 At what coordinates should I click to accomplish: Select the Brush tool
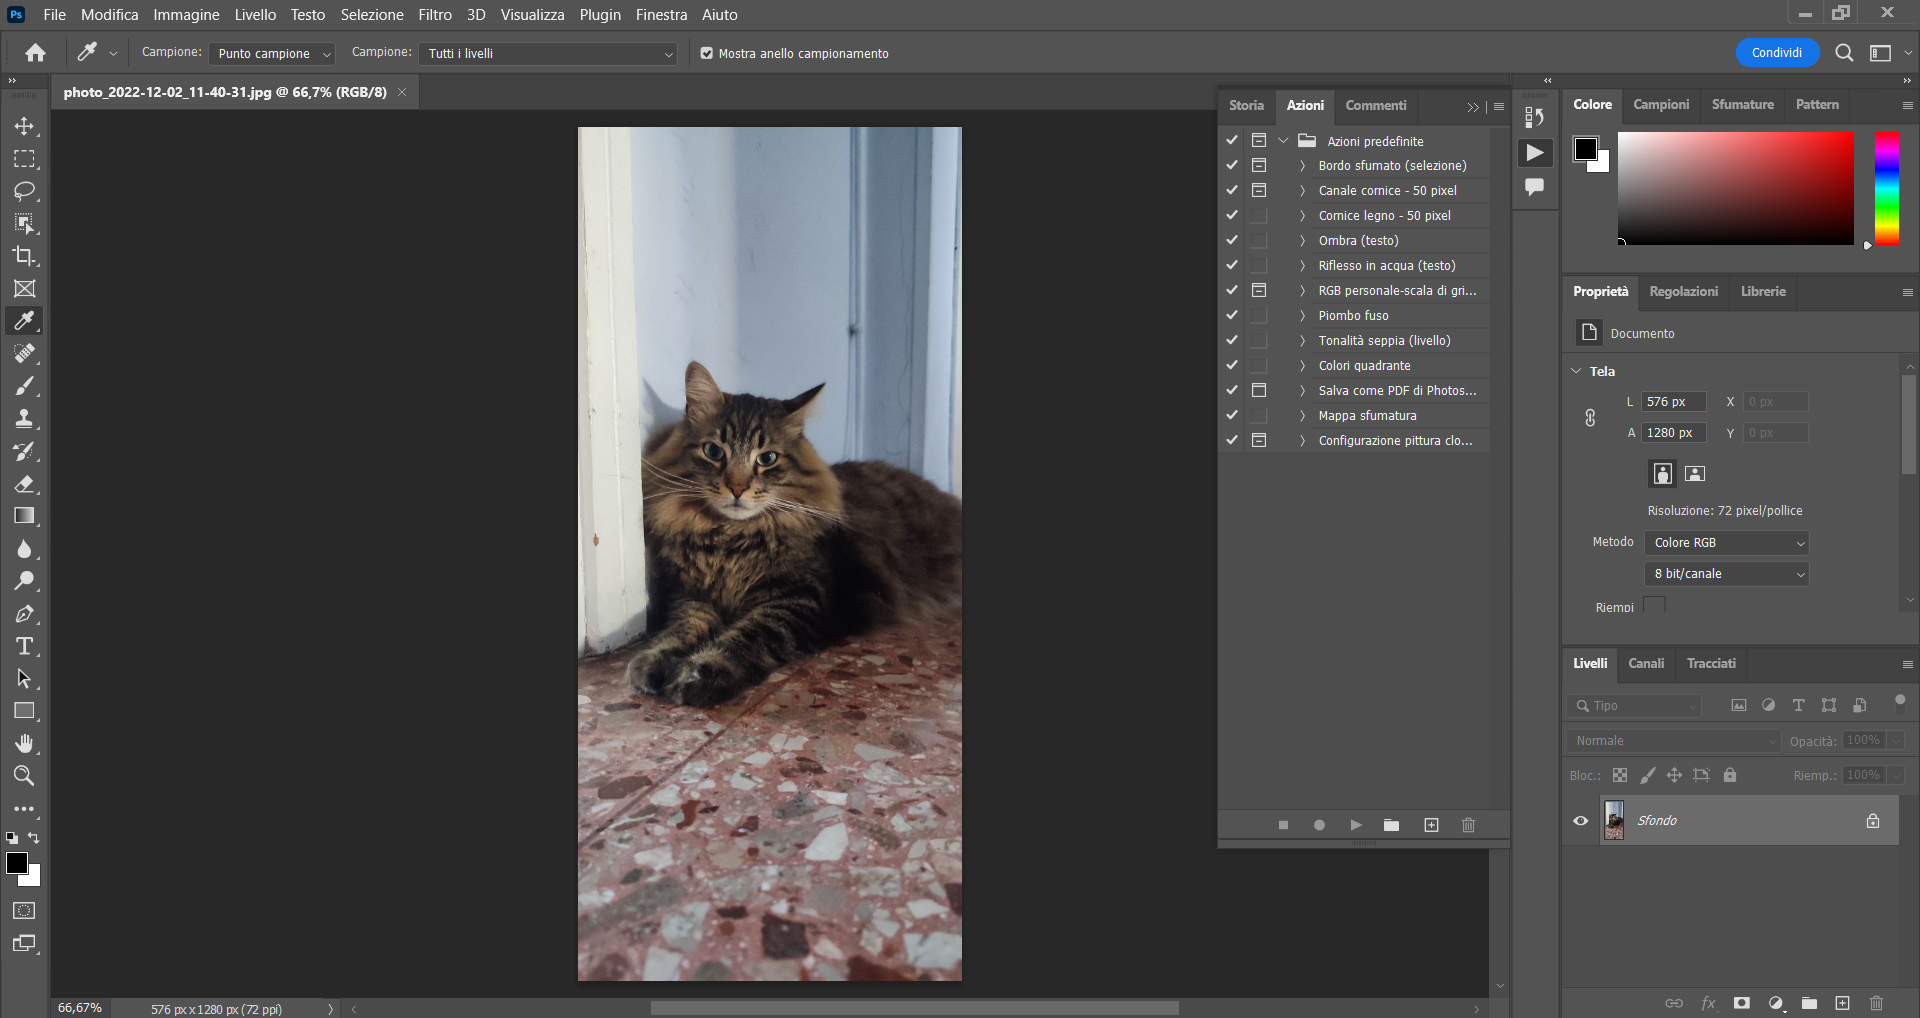click(x=24, y=386)
